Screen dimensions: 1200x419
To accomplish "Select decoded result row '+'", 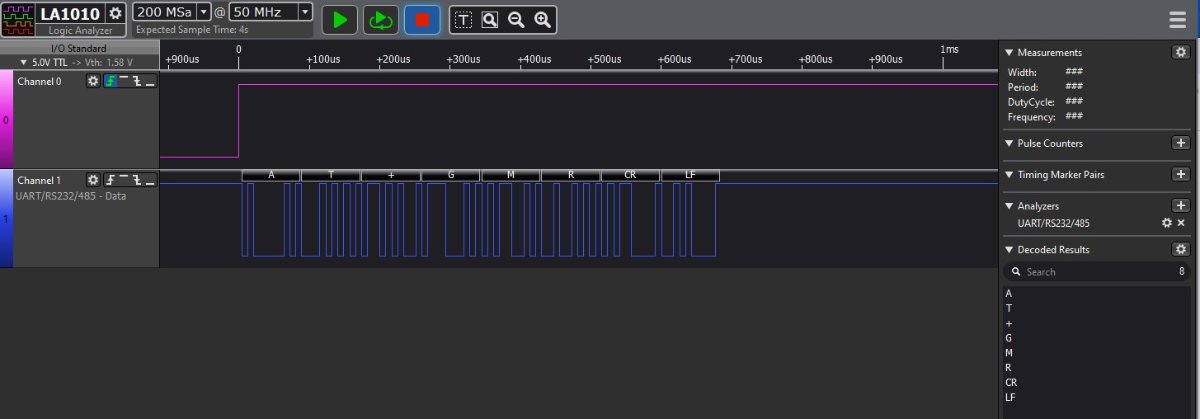I will coord(1098,323).
